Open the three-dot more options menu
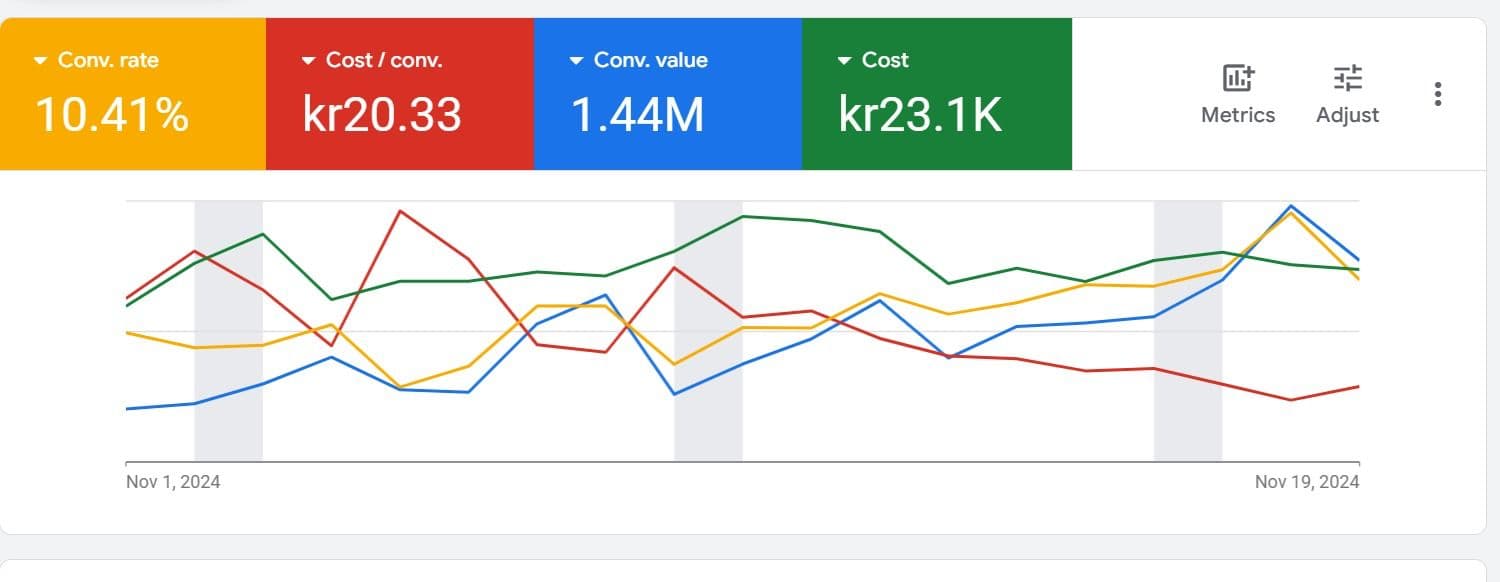 pos(1437,94)
